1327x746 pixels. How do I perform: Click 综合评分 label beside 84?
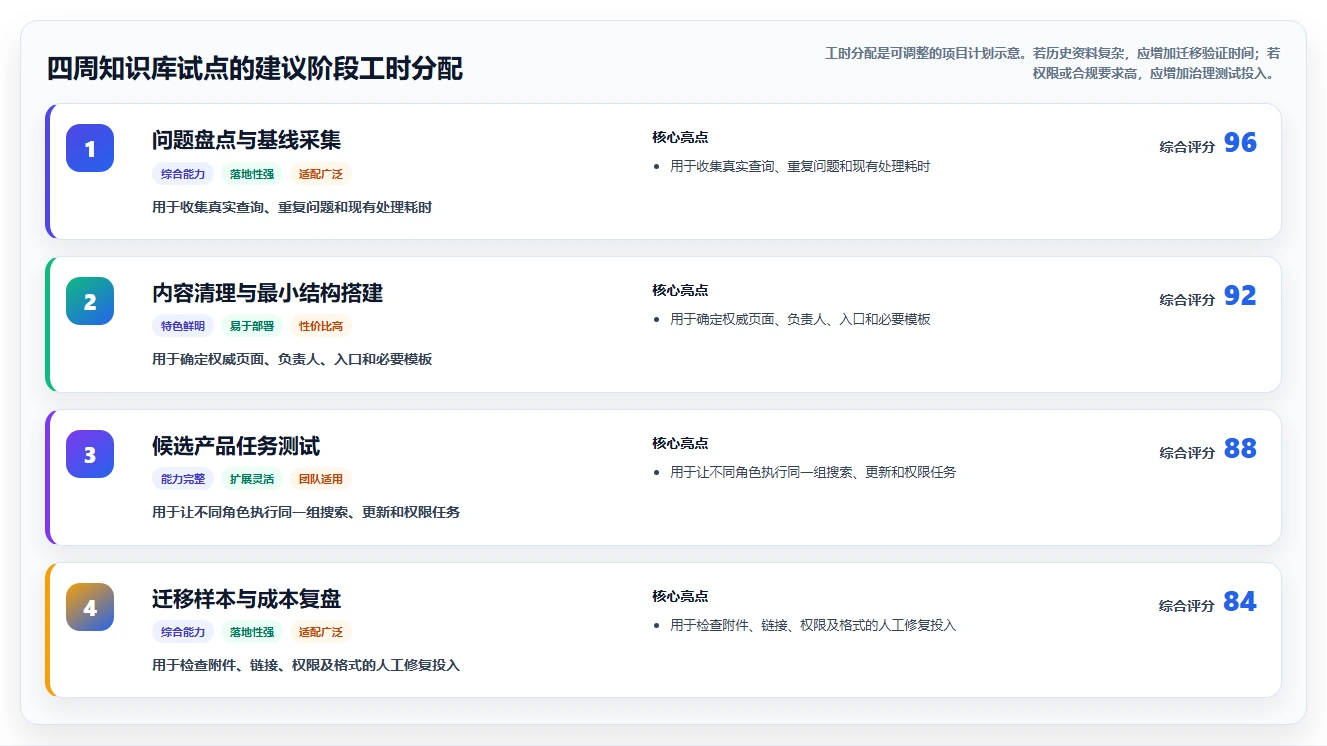click(1187, 605)
